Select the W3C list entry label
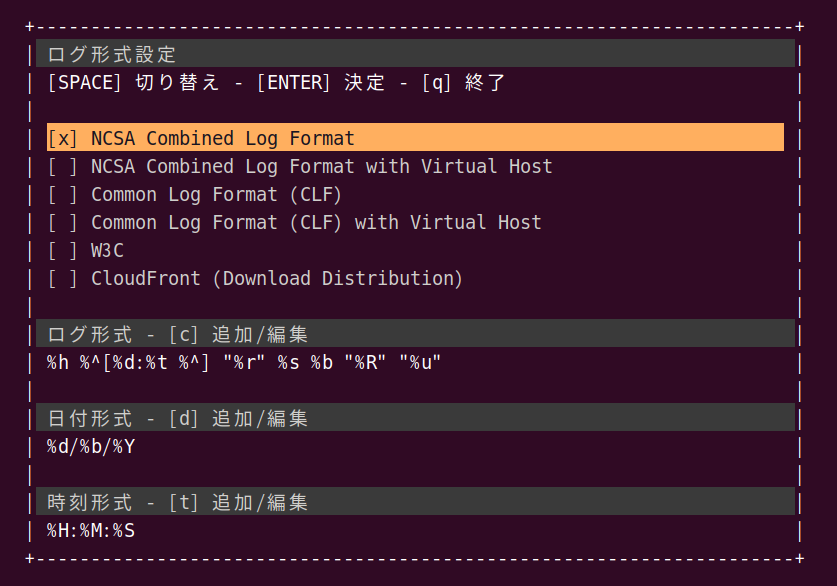Screen dimensions: 837x586 (107, 251)
